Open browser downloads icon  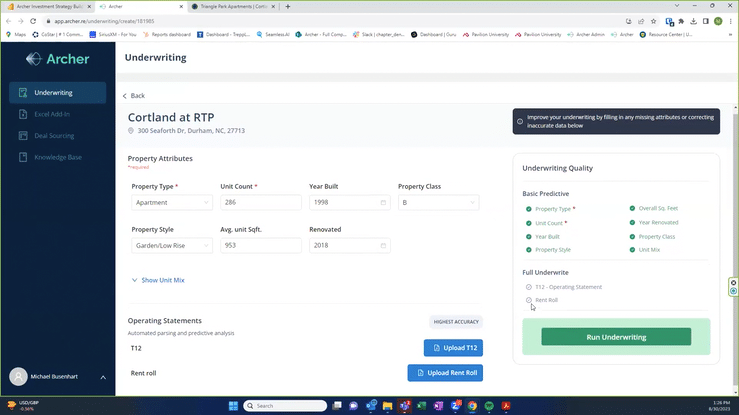click(x=693, y=21)
